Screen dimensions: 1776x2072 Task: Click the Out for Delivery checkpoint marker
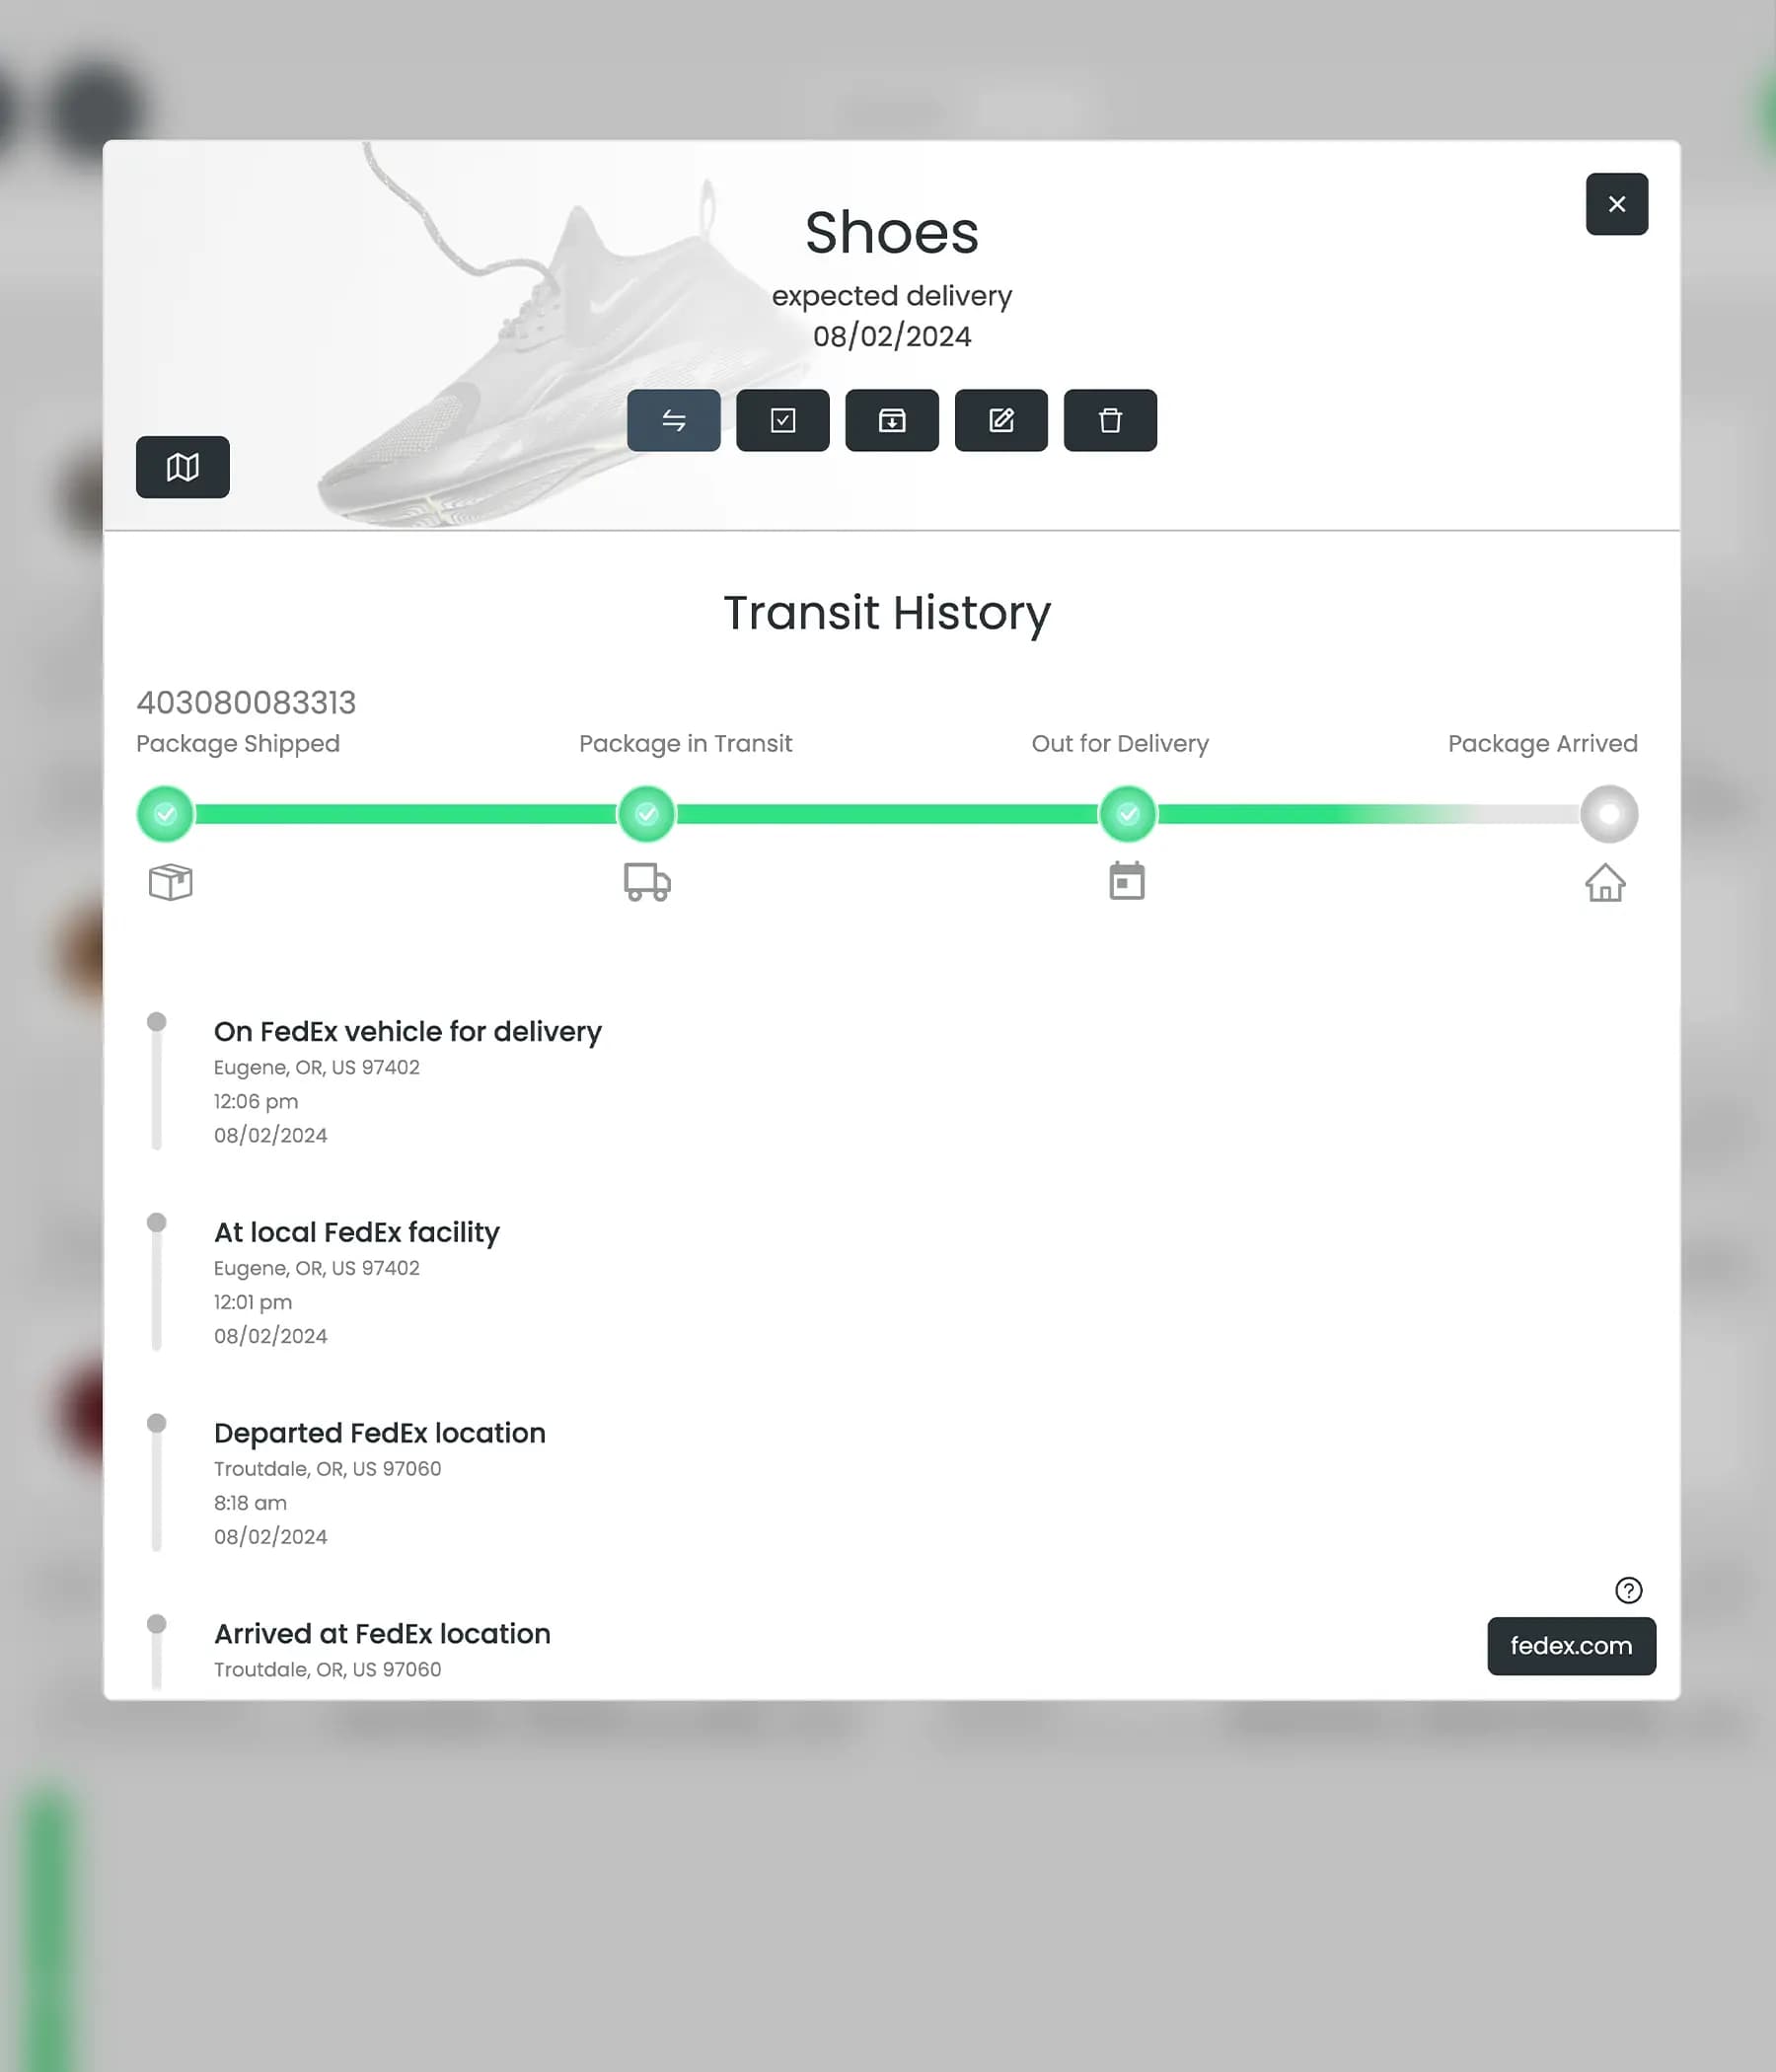click(1128, 814)
